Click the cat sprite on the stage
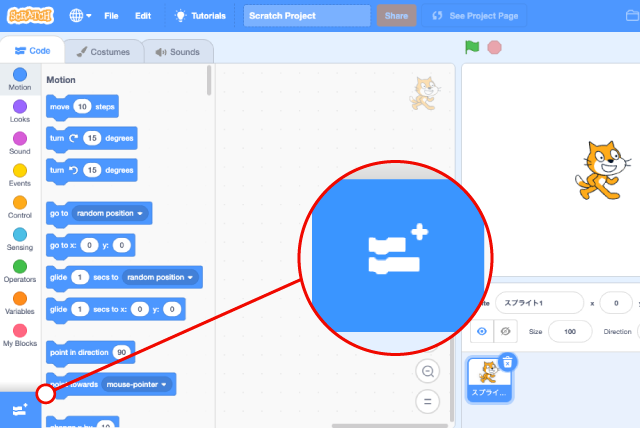640x430 pixels. click(x=602, y=171)
